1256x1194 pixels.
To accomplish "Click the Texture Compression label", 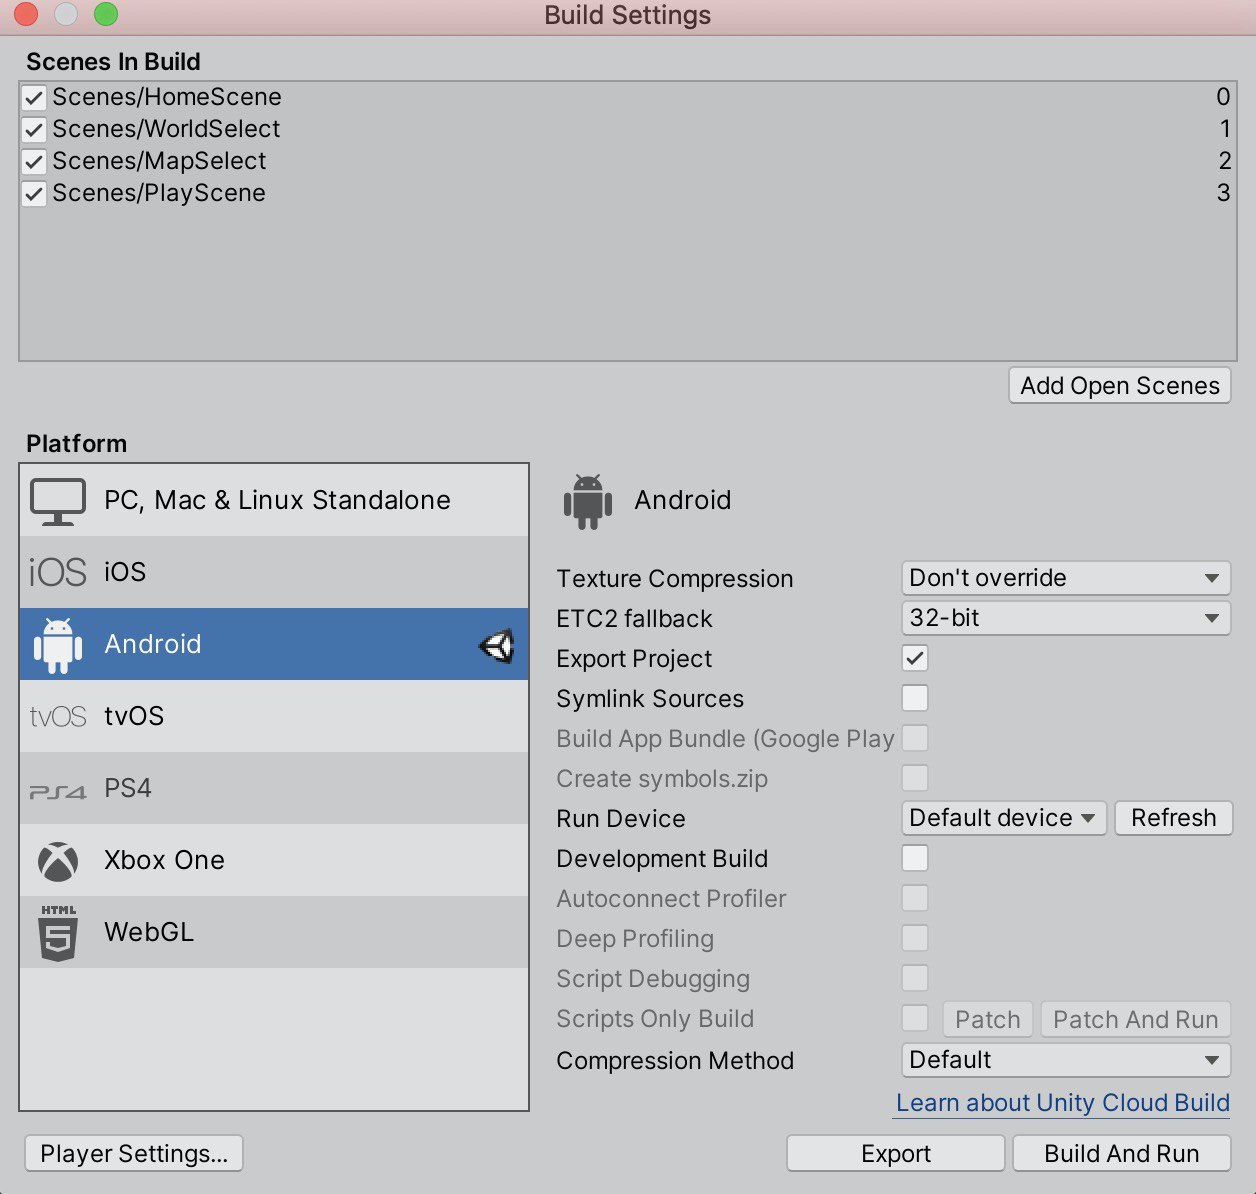I will 675,579.
